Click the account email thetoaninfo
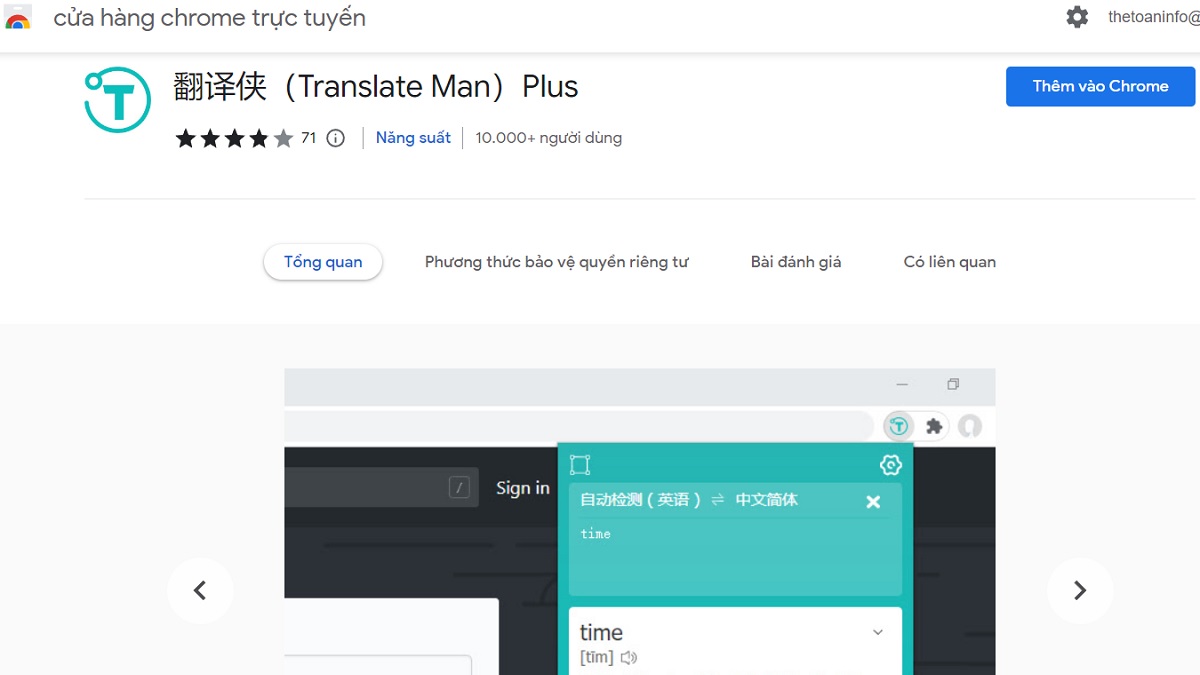 point(1153,17)
